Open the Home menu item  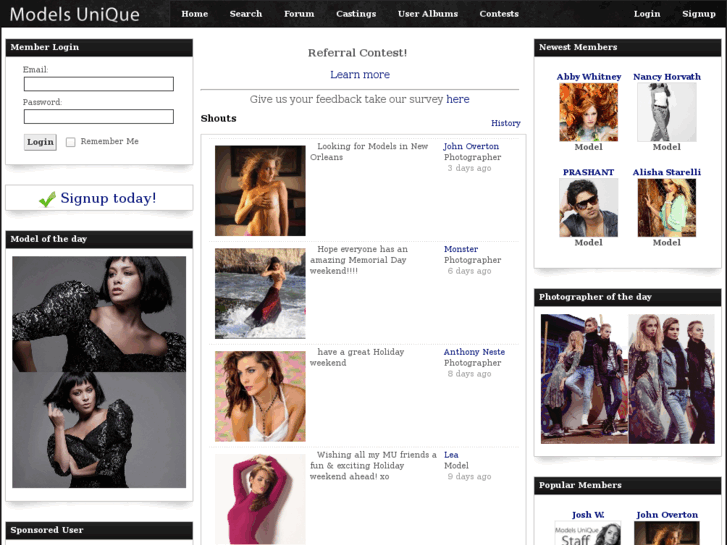(x=195, y=14)
